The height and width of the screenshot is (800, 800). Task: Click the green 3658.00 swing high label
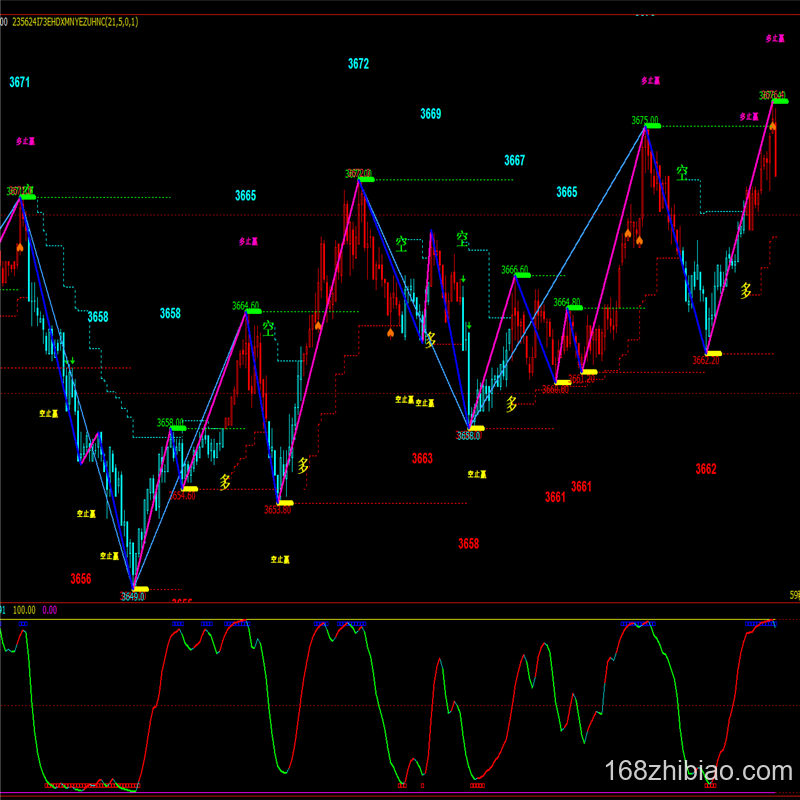coord(170,422)
